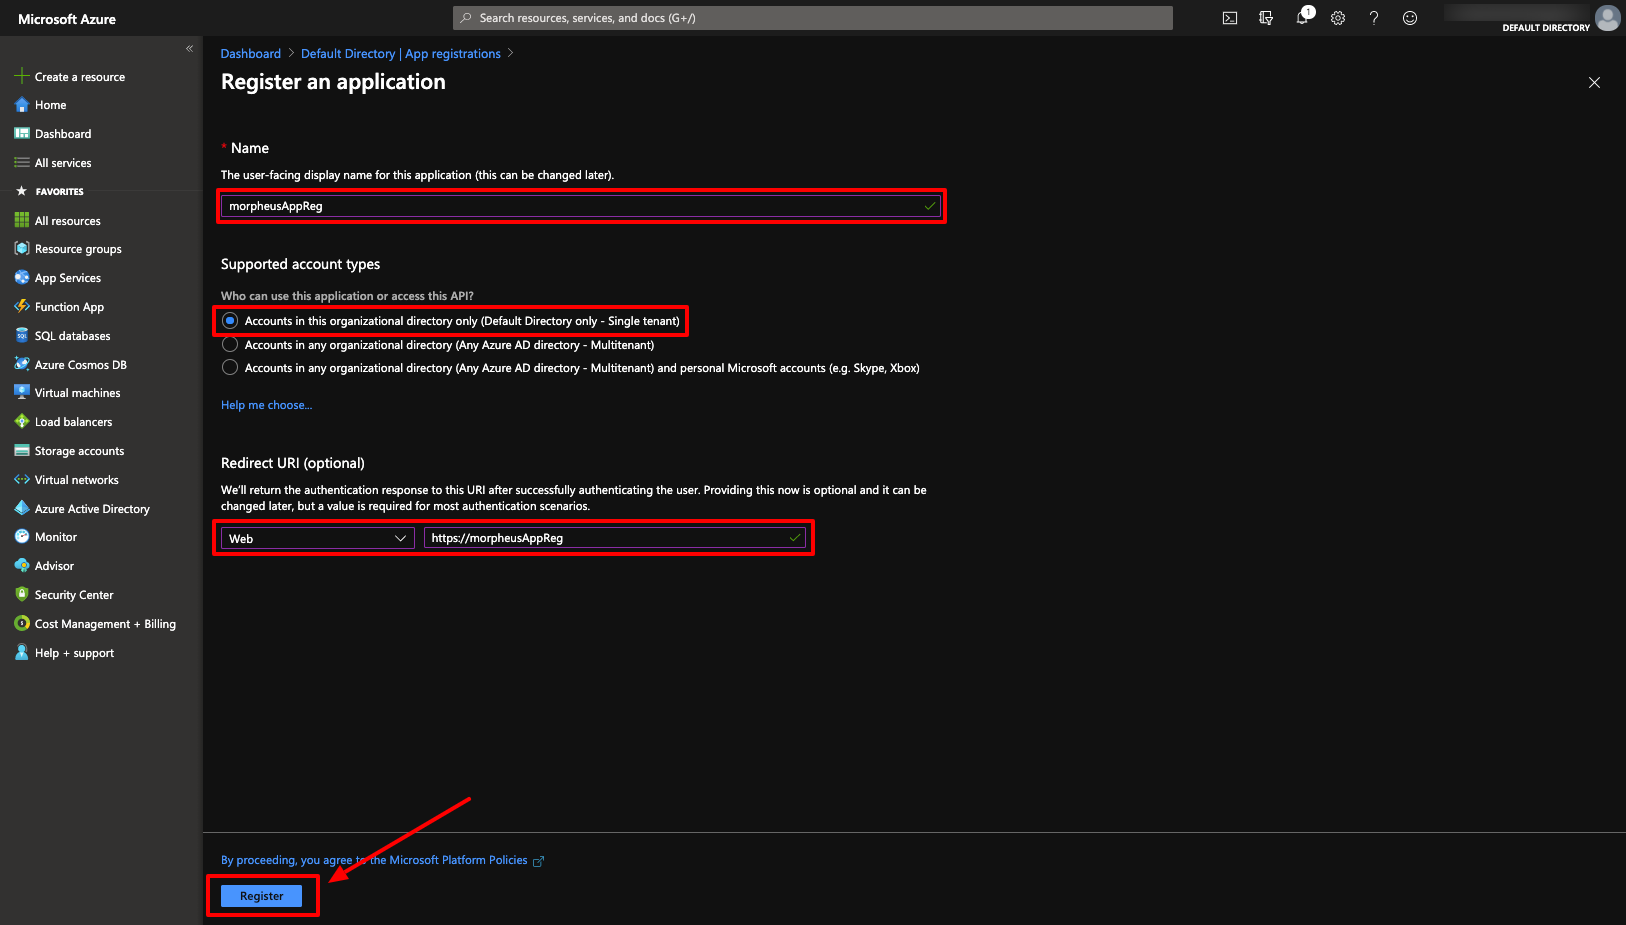1626x925 pixels.
Task: Select single tenant account type option
Action: 229,320
